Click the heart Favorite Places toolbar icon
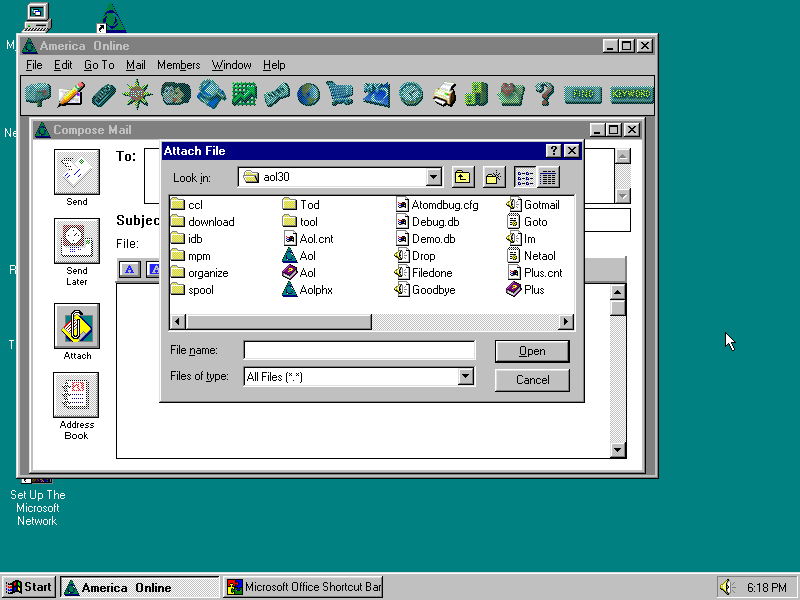The image size is (800, 600). click(512, 95)
